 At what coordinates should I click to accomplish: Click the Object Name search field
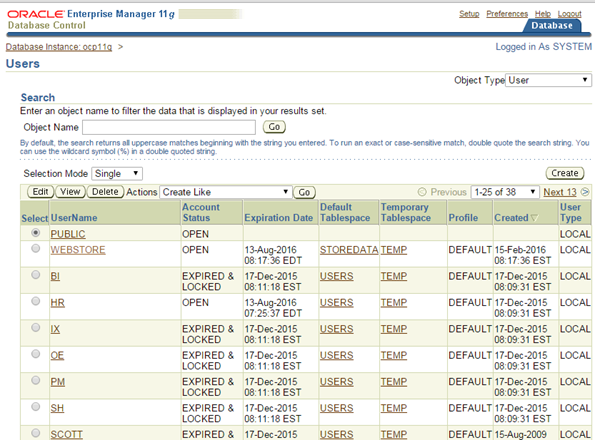pyautogui.click(x=169, y=127)
